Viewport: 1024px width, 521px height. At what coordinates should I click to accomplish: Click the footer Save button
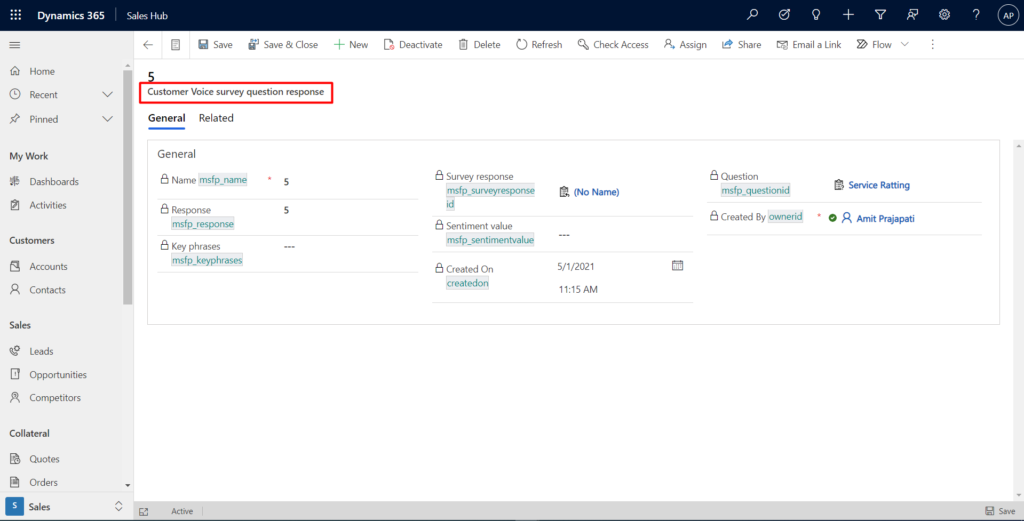[x=1000, y=511]
